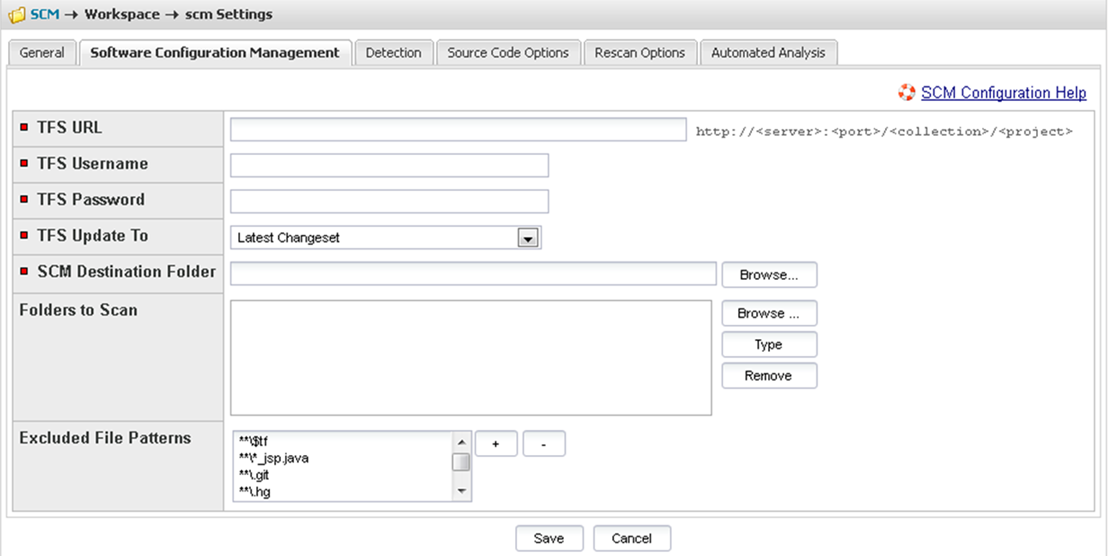Click the SCM folder icon in breadcrumb
The image size is (1108, 556).
[16, 15]
